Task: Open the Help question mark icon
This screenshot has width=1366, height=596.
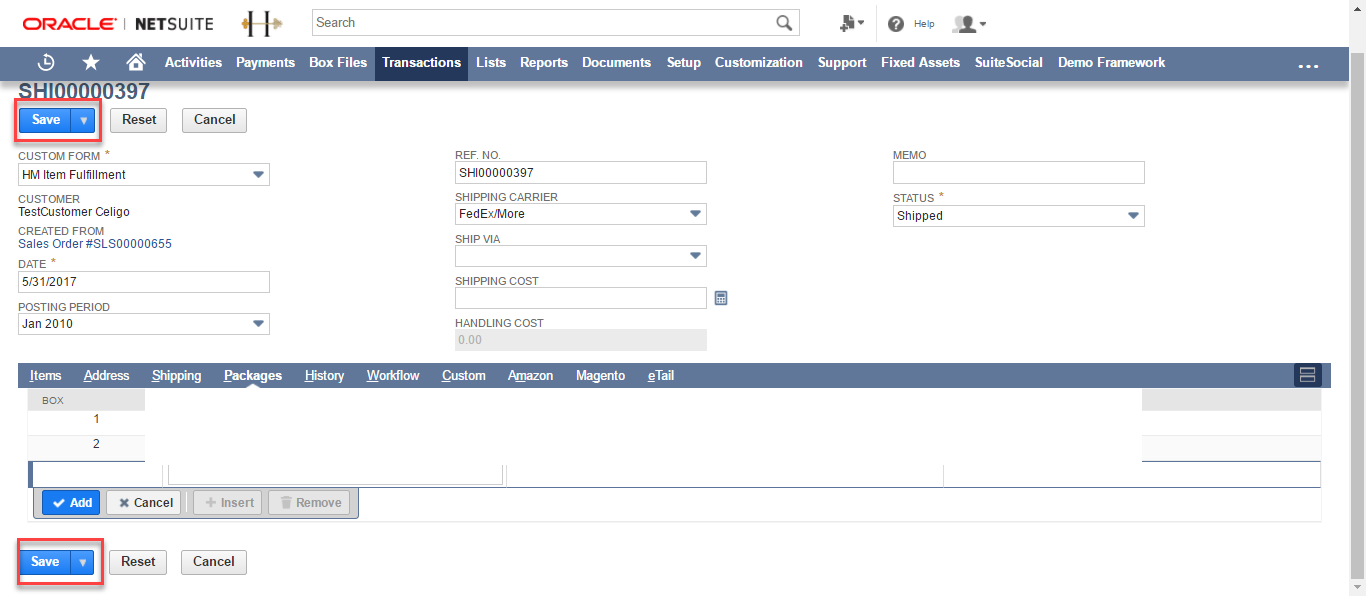Action: tap(896, 24)
